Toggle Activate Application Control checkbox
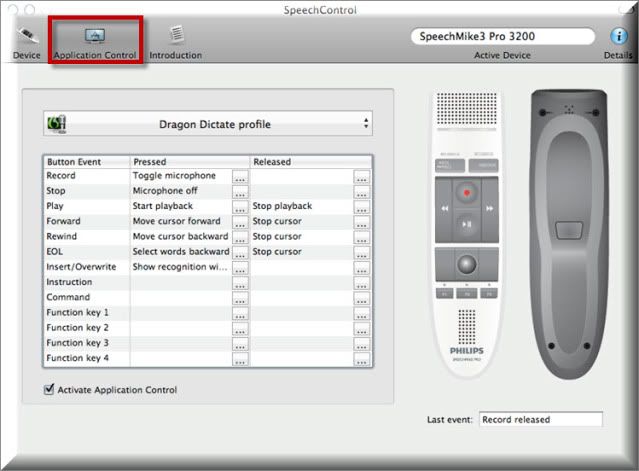The width and height of the screenshot is (639, 471). tap(49, 389)
